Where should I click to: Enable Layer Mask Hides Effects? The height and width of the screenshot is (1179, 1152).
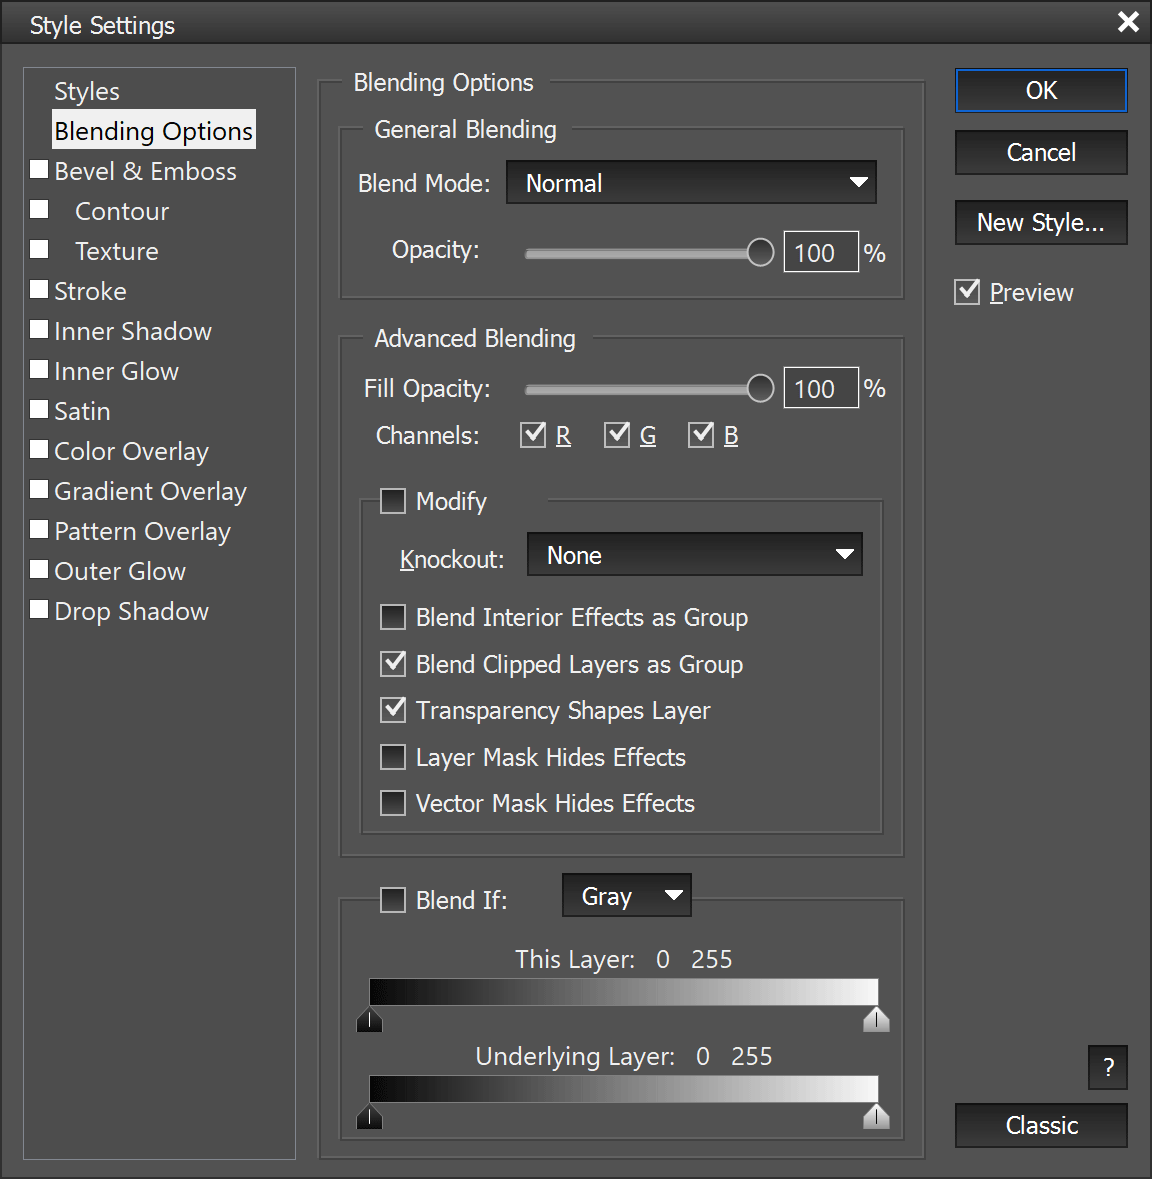(x=393, y=757)
